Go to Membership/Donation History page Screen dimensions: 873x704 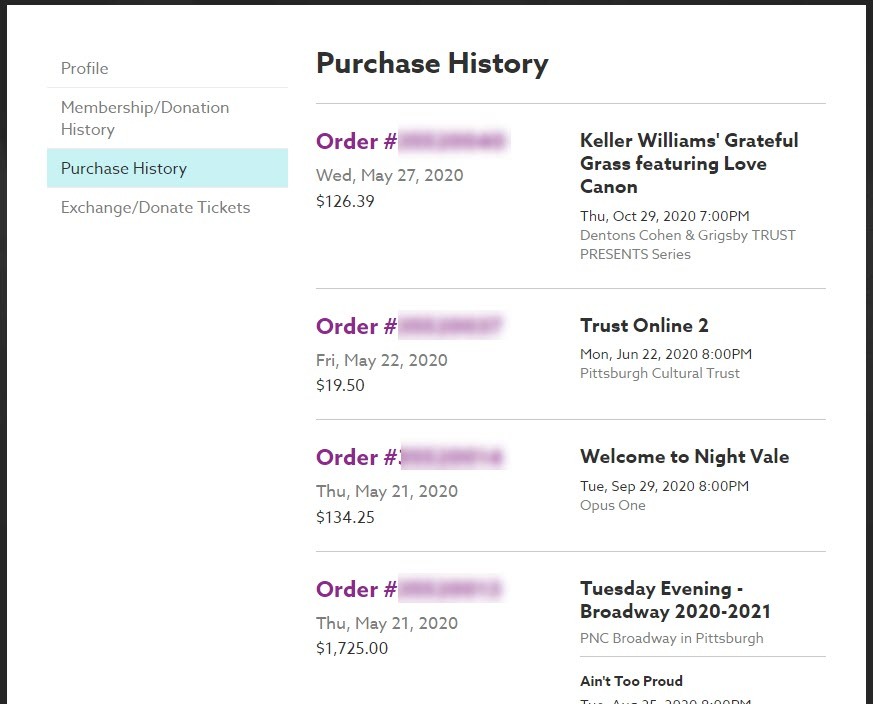[145, 118]
